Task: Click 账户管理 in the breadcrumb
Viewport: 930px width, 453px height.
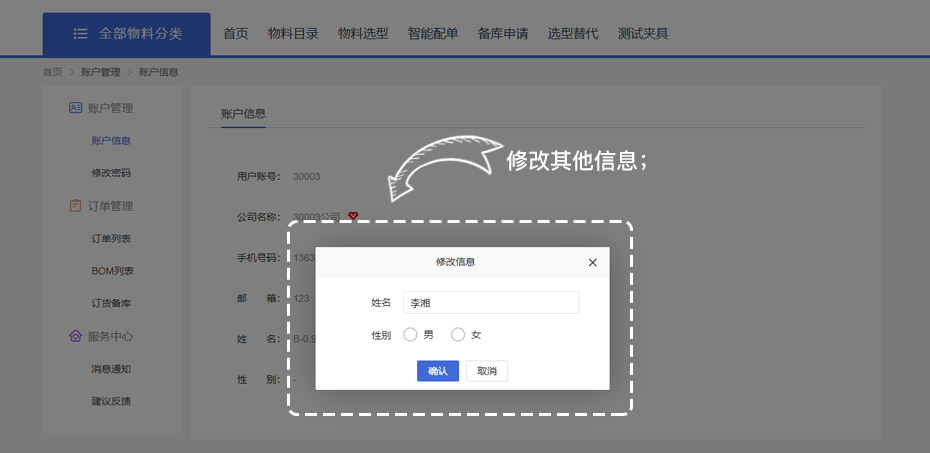Action: pyautogui.click(x=100, y=72)
